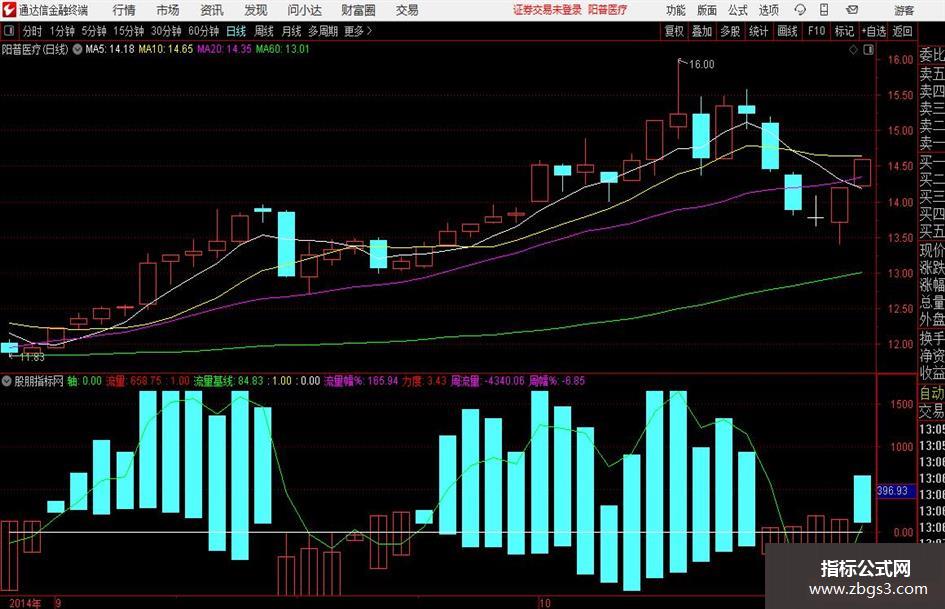Click the diamond icon above the price axis
The image size is (945, 609).
point(853,50)
